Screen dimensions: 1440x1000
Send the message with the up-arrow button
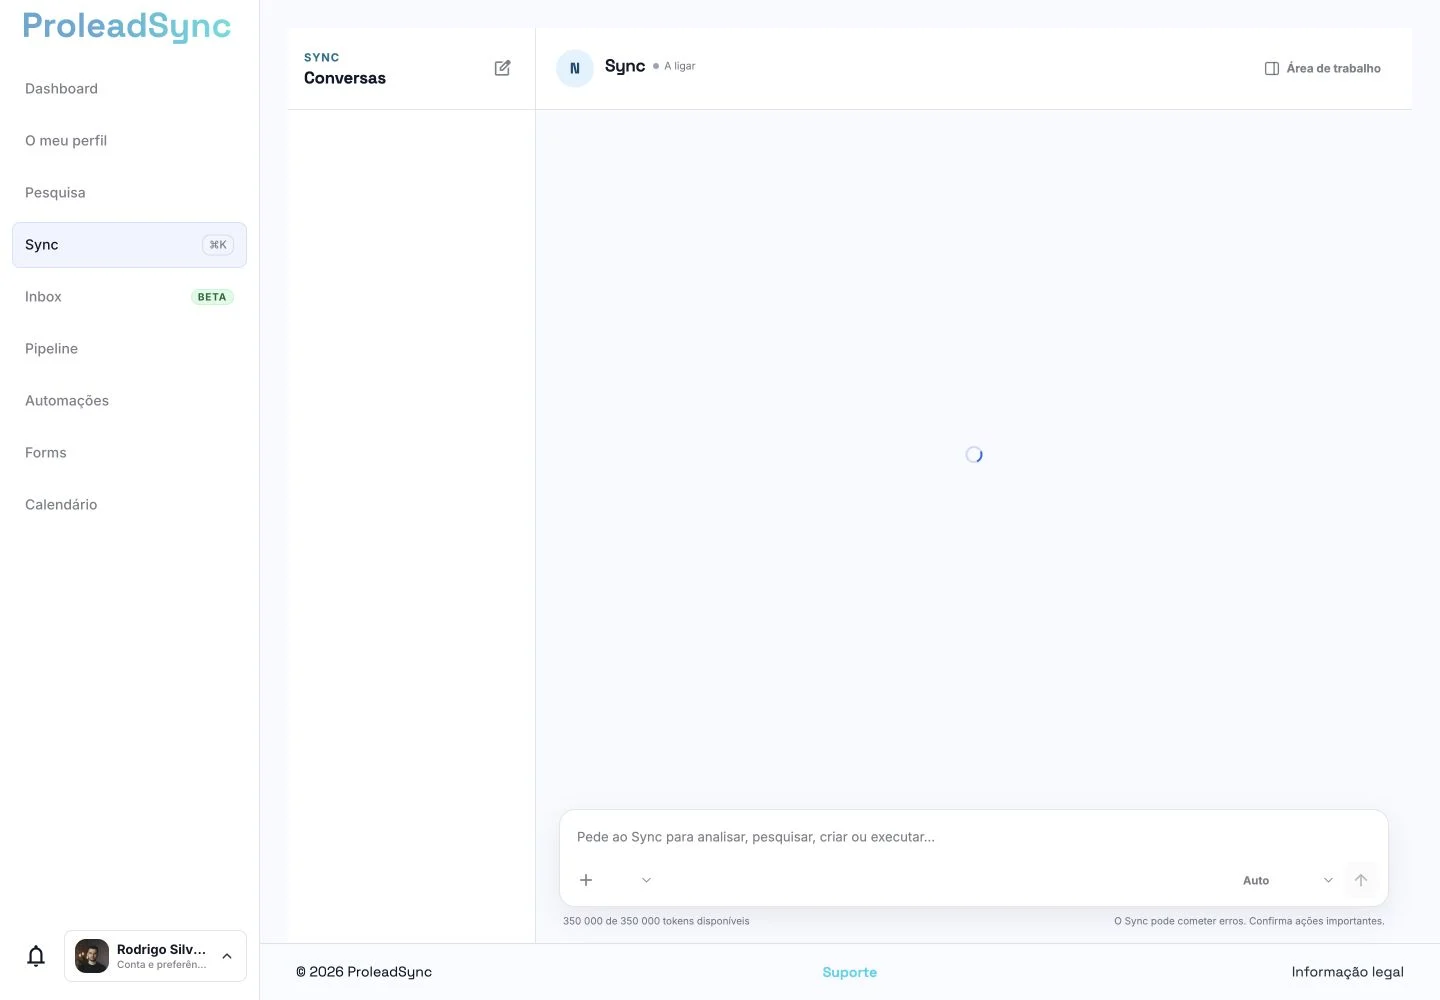[1361, 880]
